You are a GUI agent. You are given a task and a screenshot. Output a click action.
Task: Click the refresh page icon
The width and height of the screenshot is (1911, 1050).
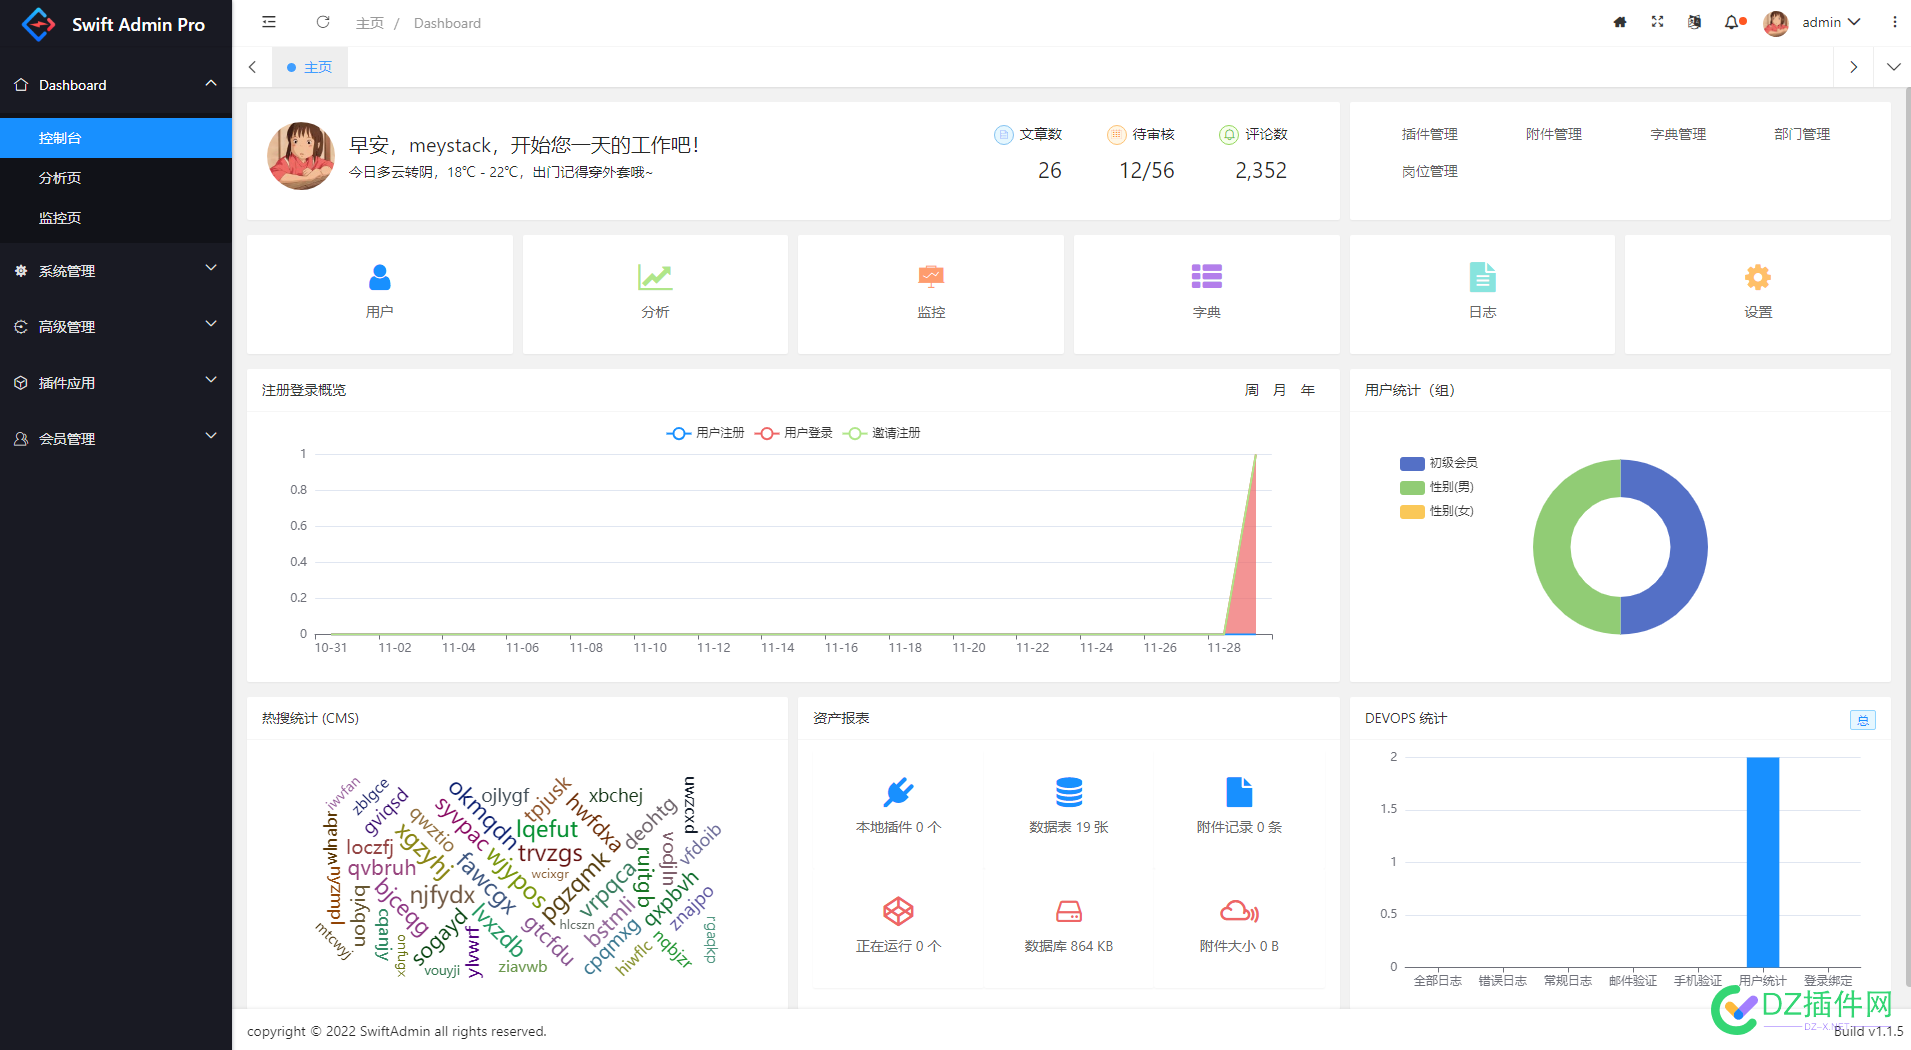pos(323,22)
